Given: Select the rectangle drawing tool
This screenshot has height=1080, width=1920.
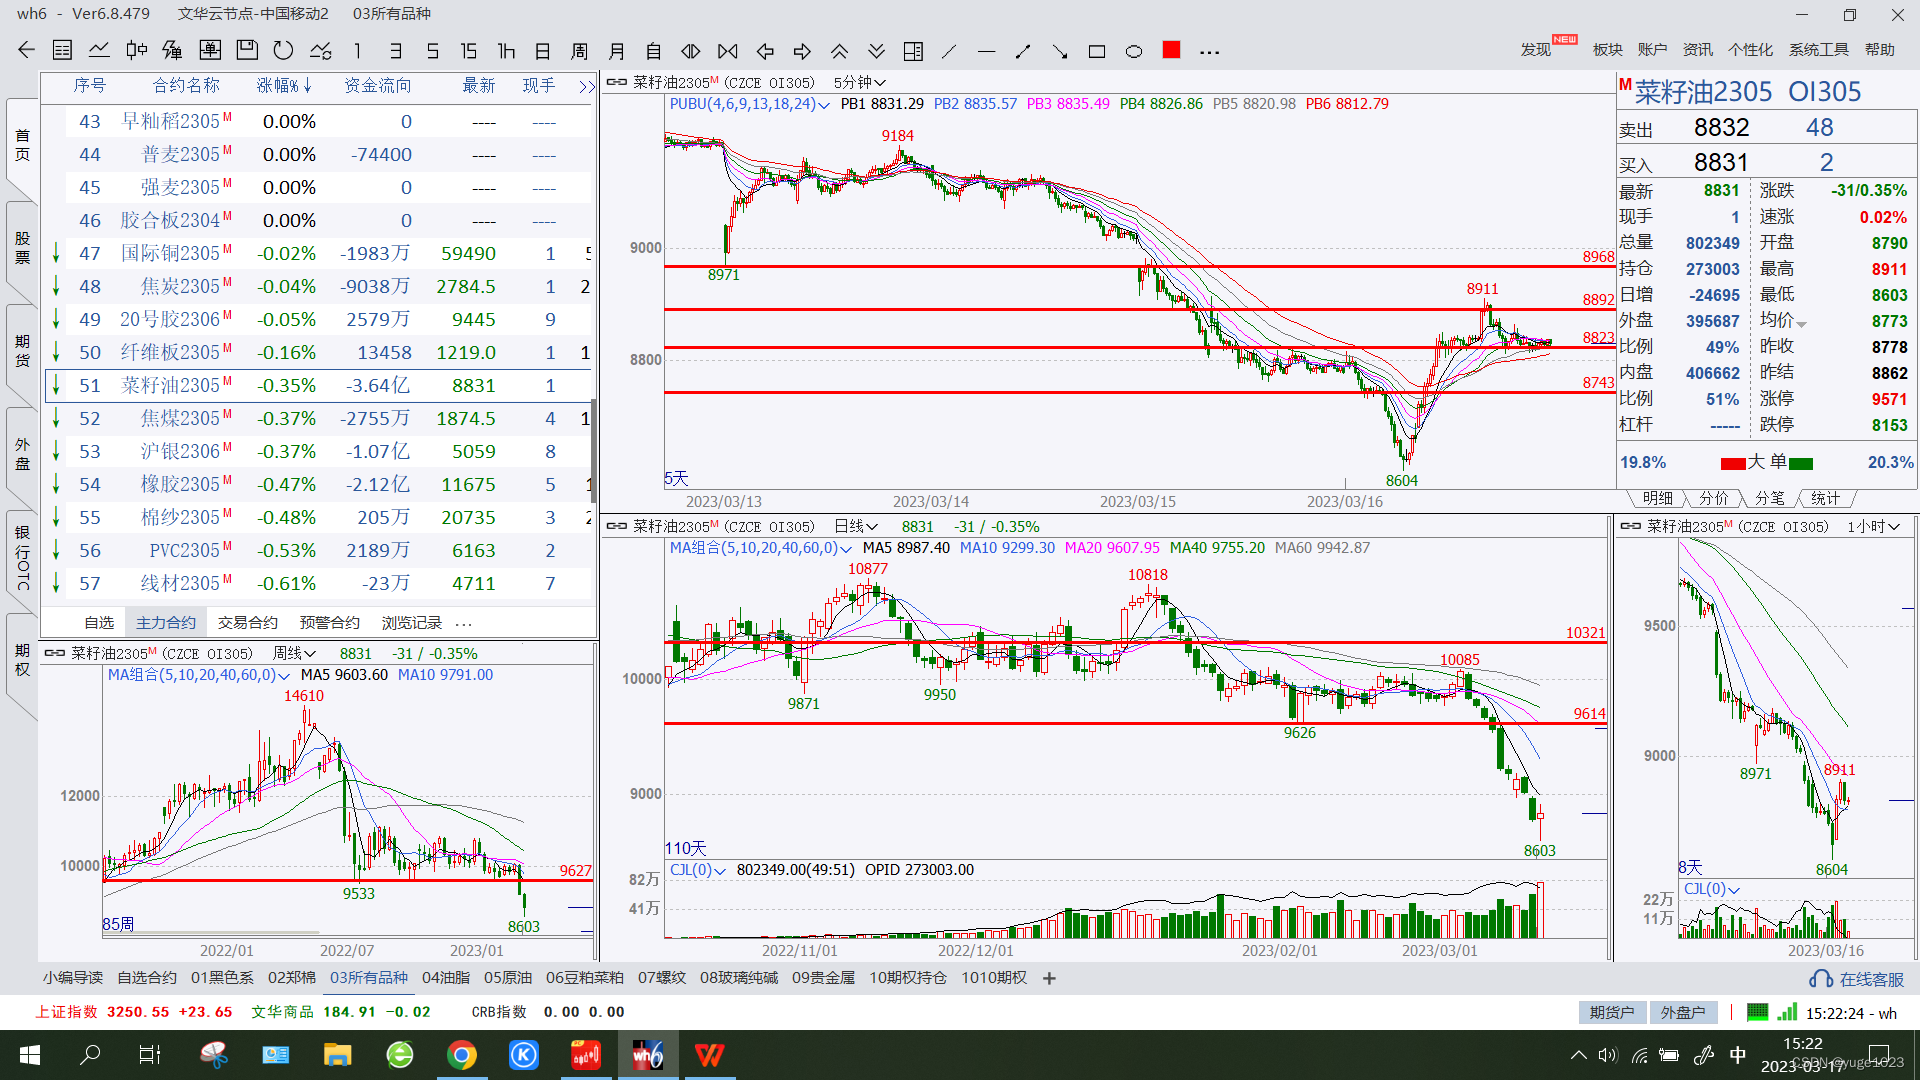Looking at the screenshot, I should (x=1097, y=51).
